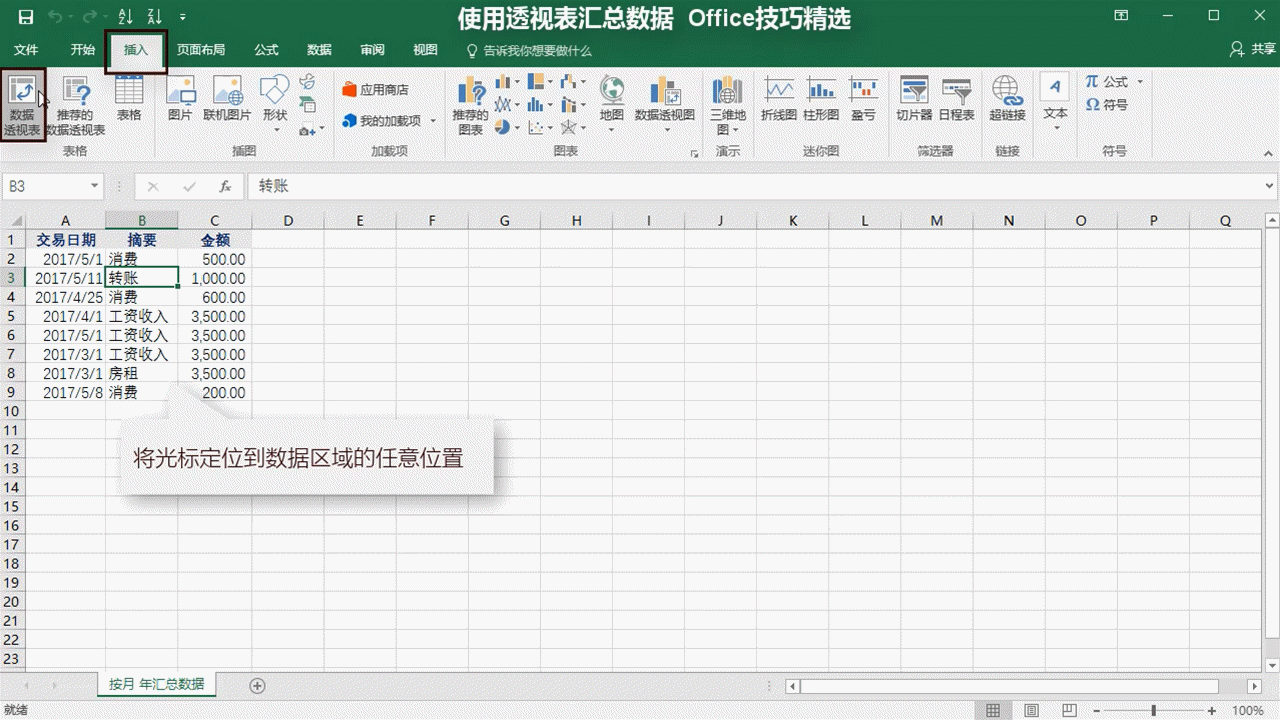Switch to the 页面布局 ribbon tab
This screenshot has height=720, width=1280.
(x=201, y=50)
